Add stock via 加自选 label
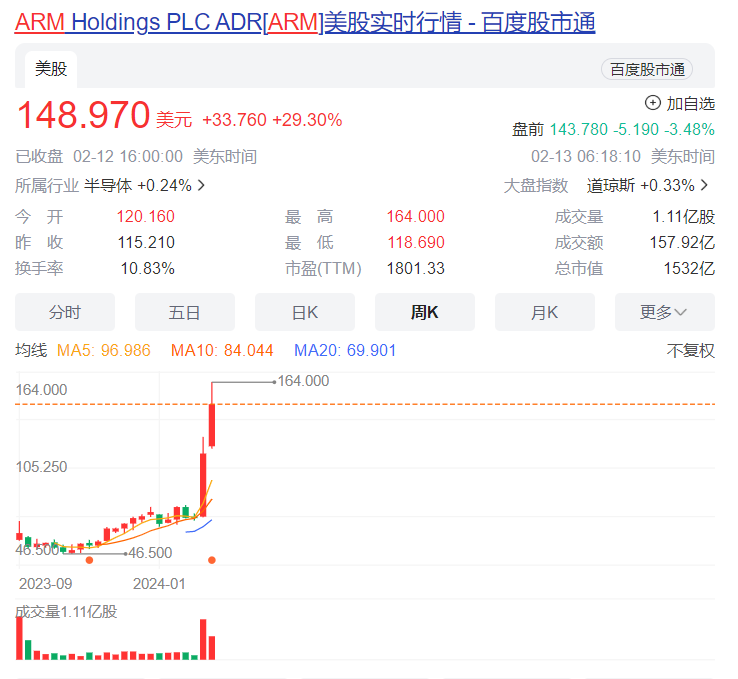The width and height of the screenshot is (738, 679). 690,104
